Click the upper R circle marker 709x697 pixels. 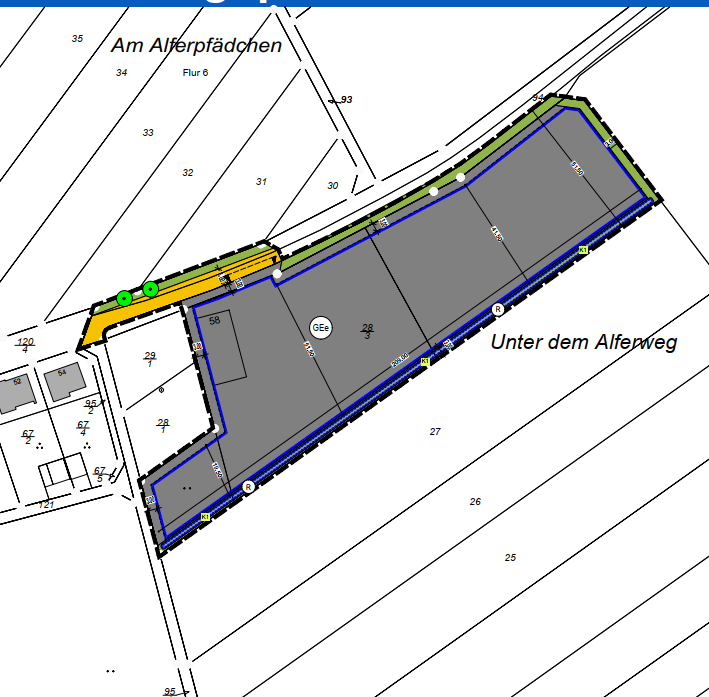[498, 309]
